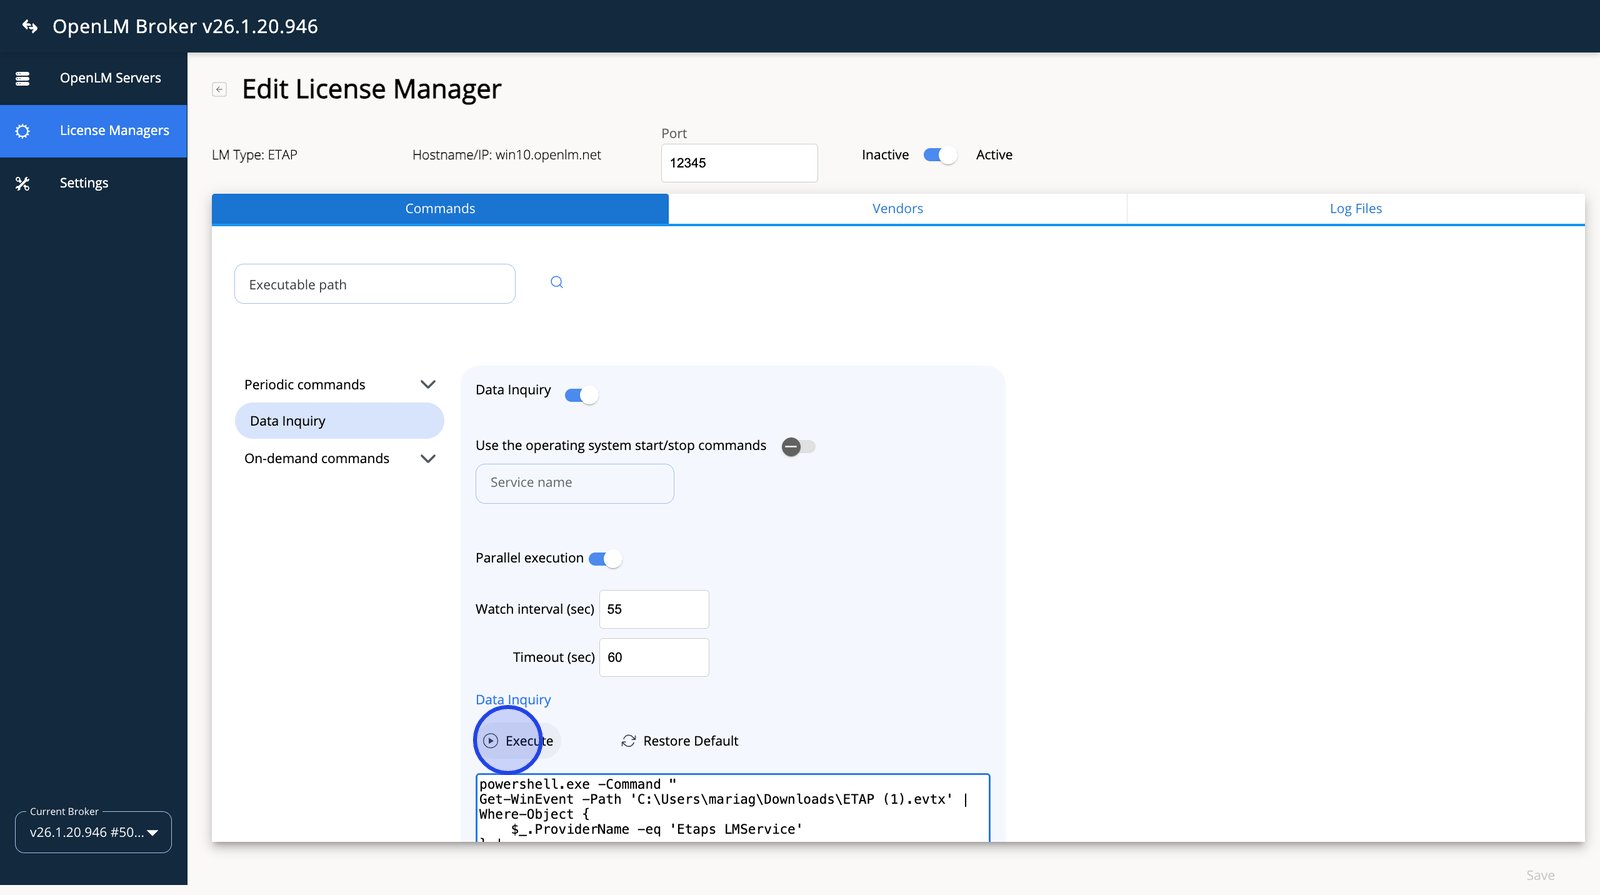Image resolution: width=1600 pixels, height=895 pixels.
Task: Open the Current Broker version dropdown
Action: (93, 832)
